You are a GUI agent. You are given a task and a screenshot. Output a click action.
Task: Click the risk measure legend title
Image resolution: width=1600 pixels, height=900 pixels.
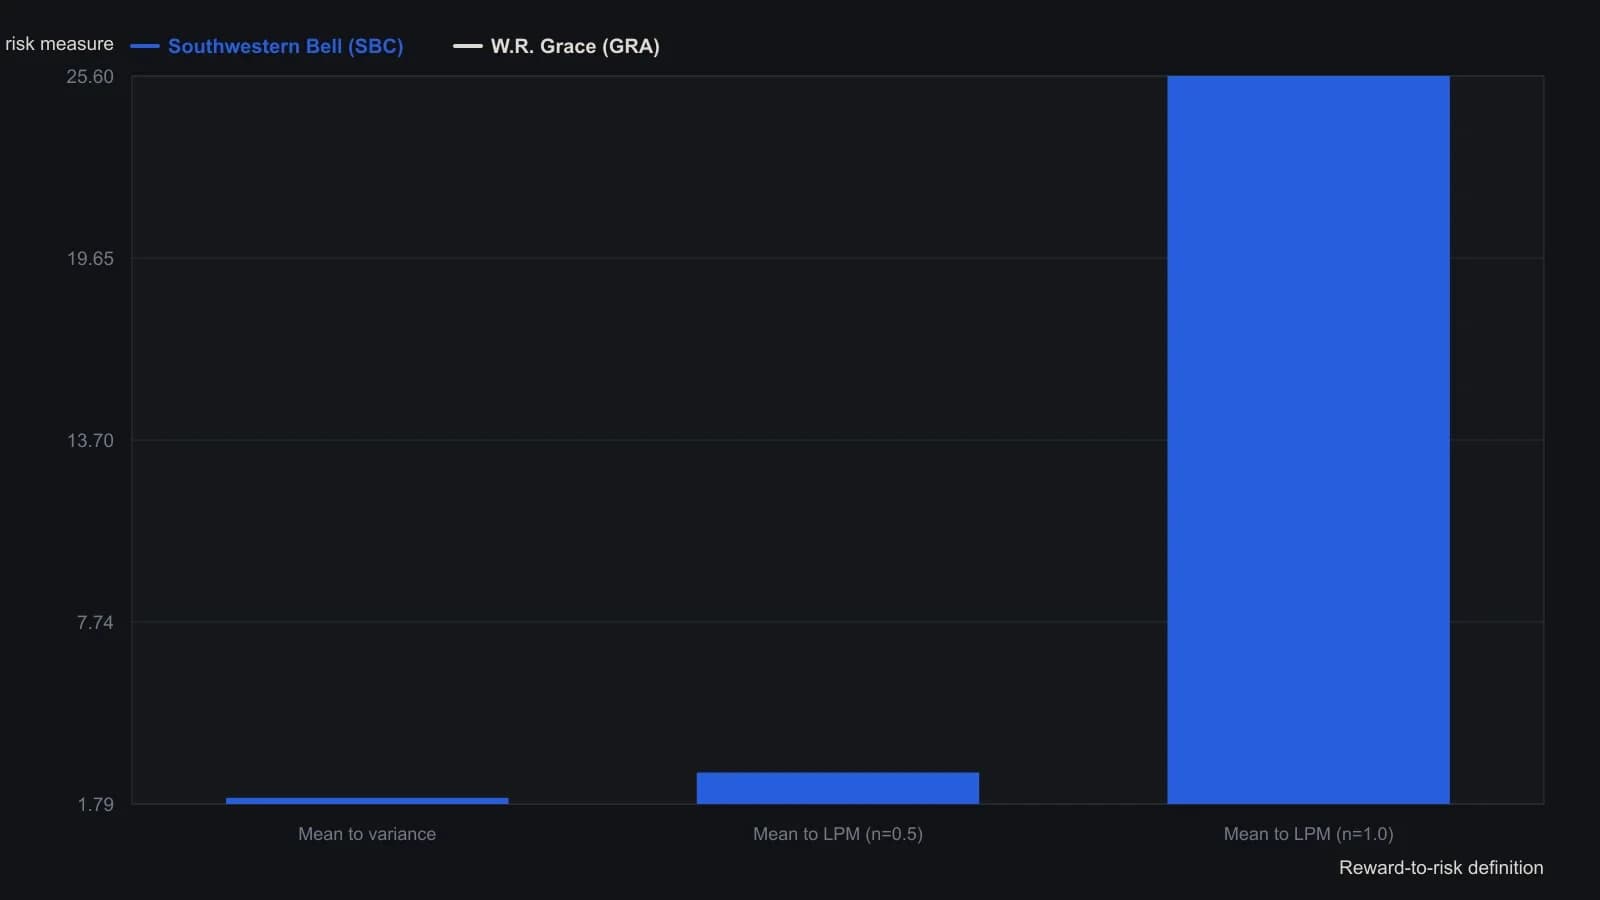(59, 44)
